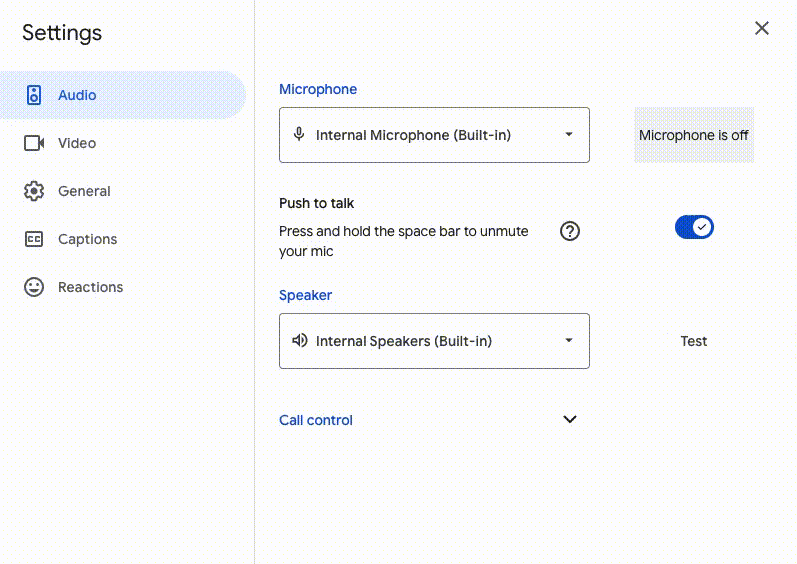Click the push to talk help icon
This screenshot has height=564, width=797.
[570, 232]
